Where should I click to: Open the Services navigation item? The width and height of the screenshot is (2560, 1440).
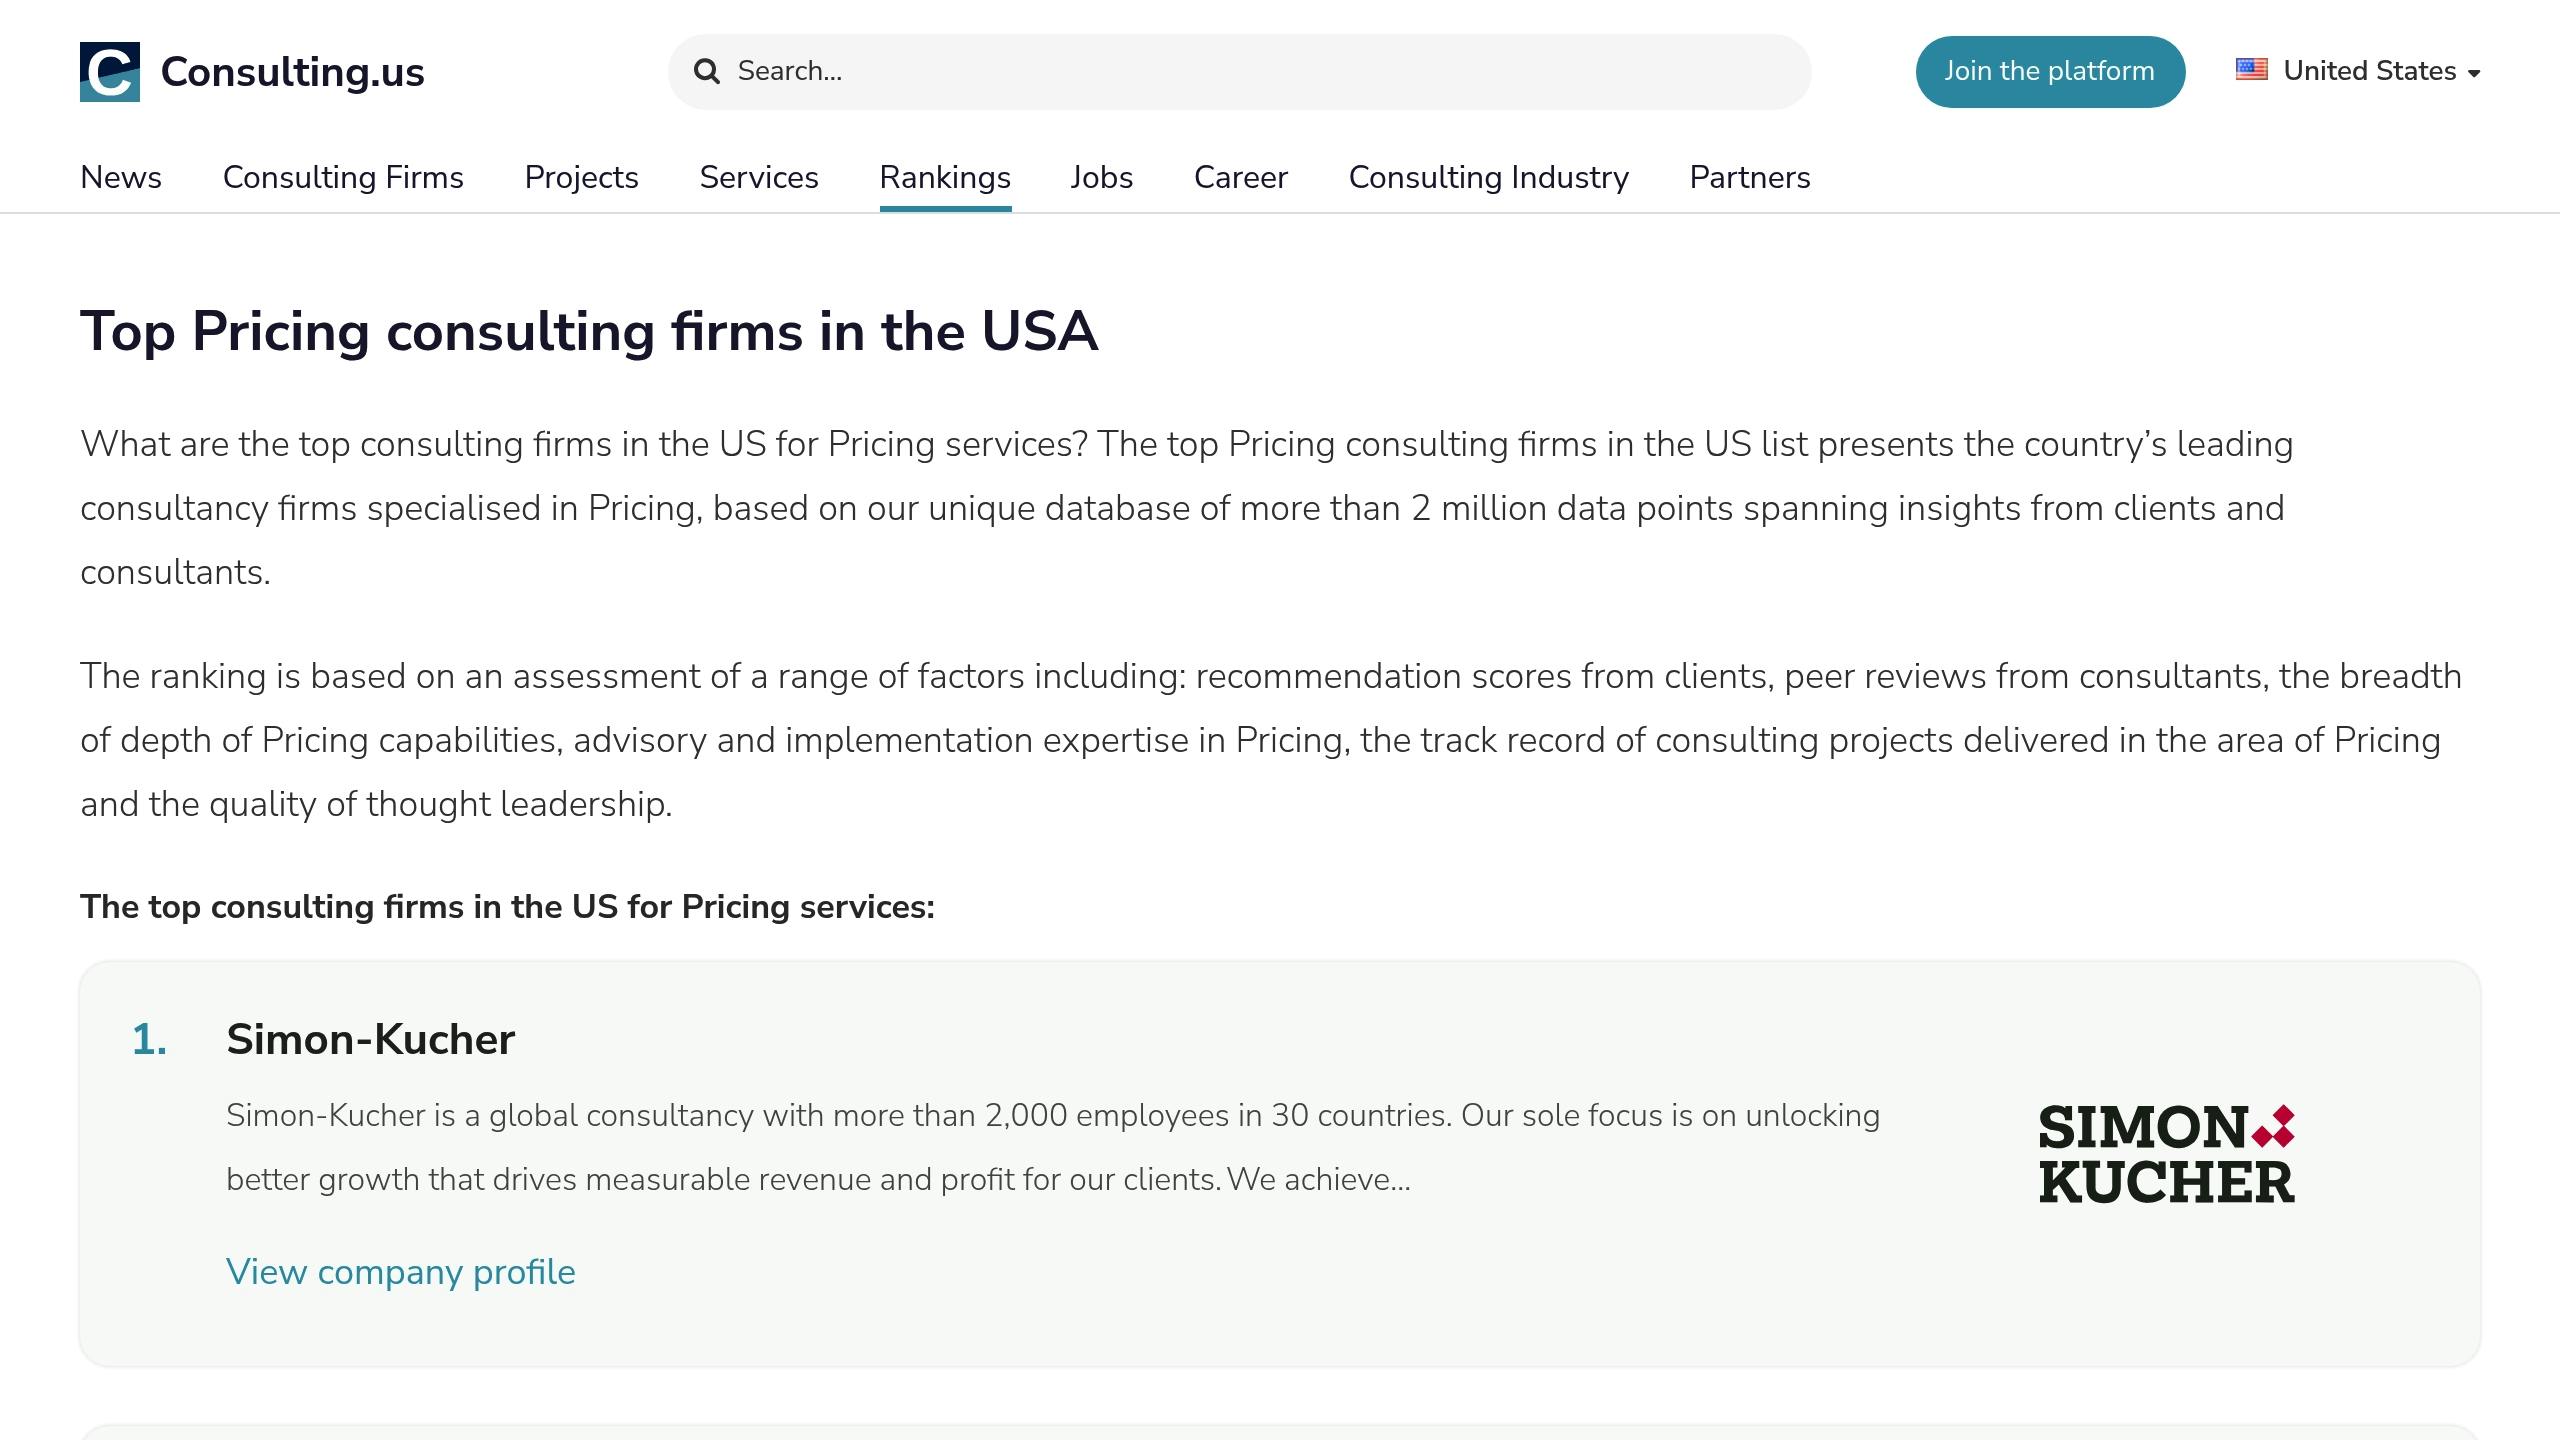[759, 177]
